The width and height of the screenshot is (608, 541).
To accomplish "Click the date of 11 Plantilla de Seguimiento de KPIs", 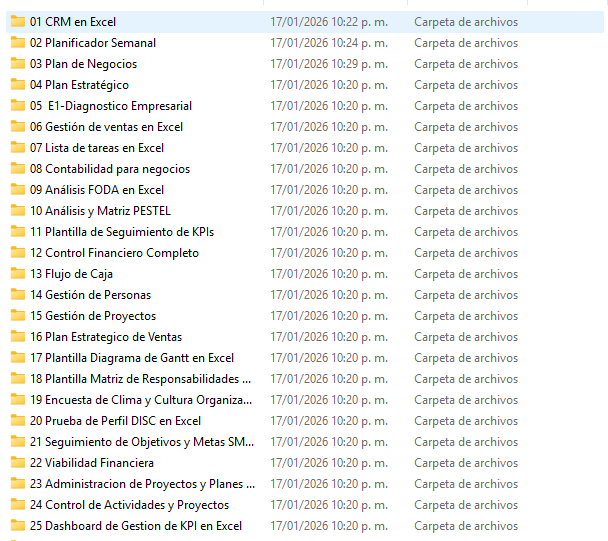I will pos(328,232).
